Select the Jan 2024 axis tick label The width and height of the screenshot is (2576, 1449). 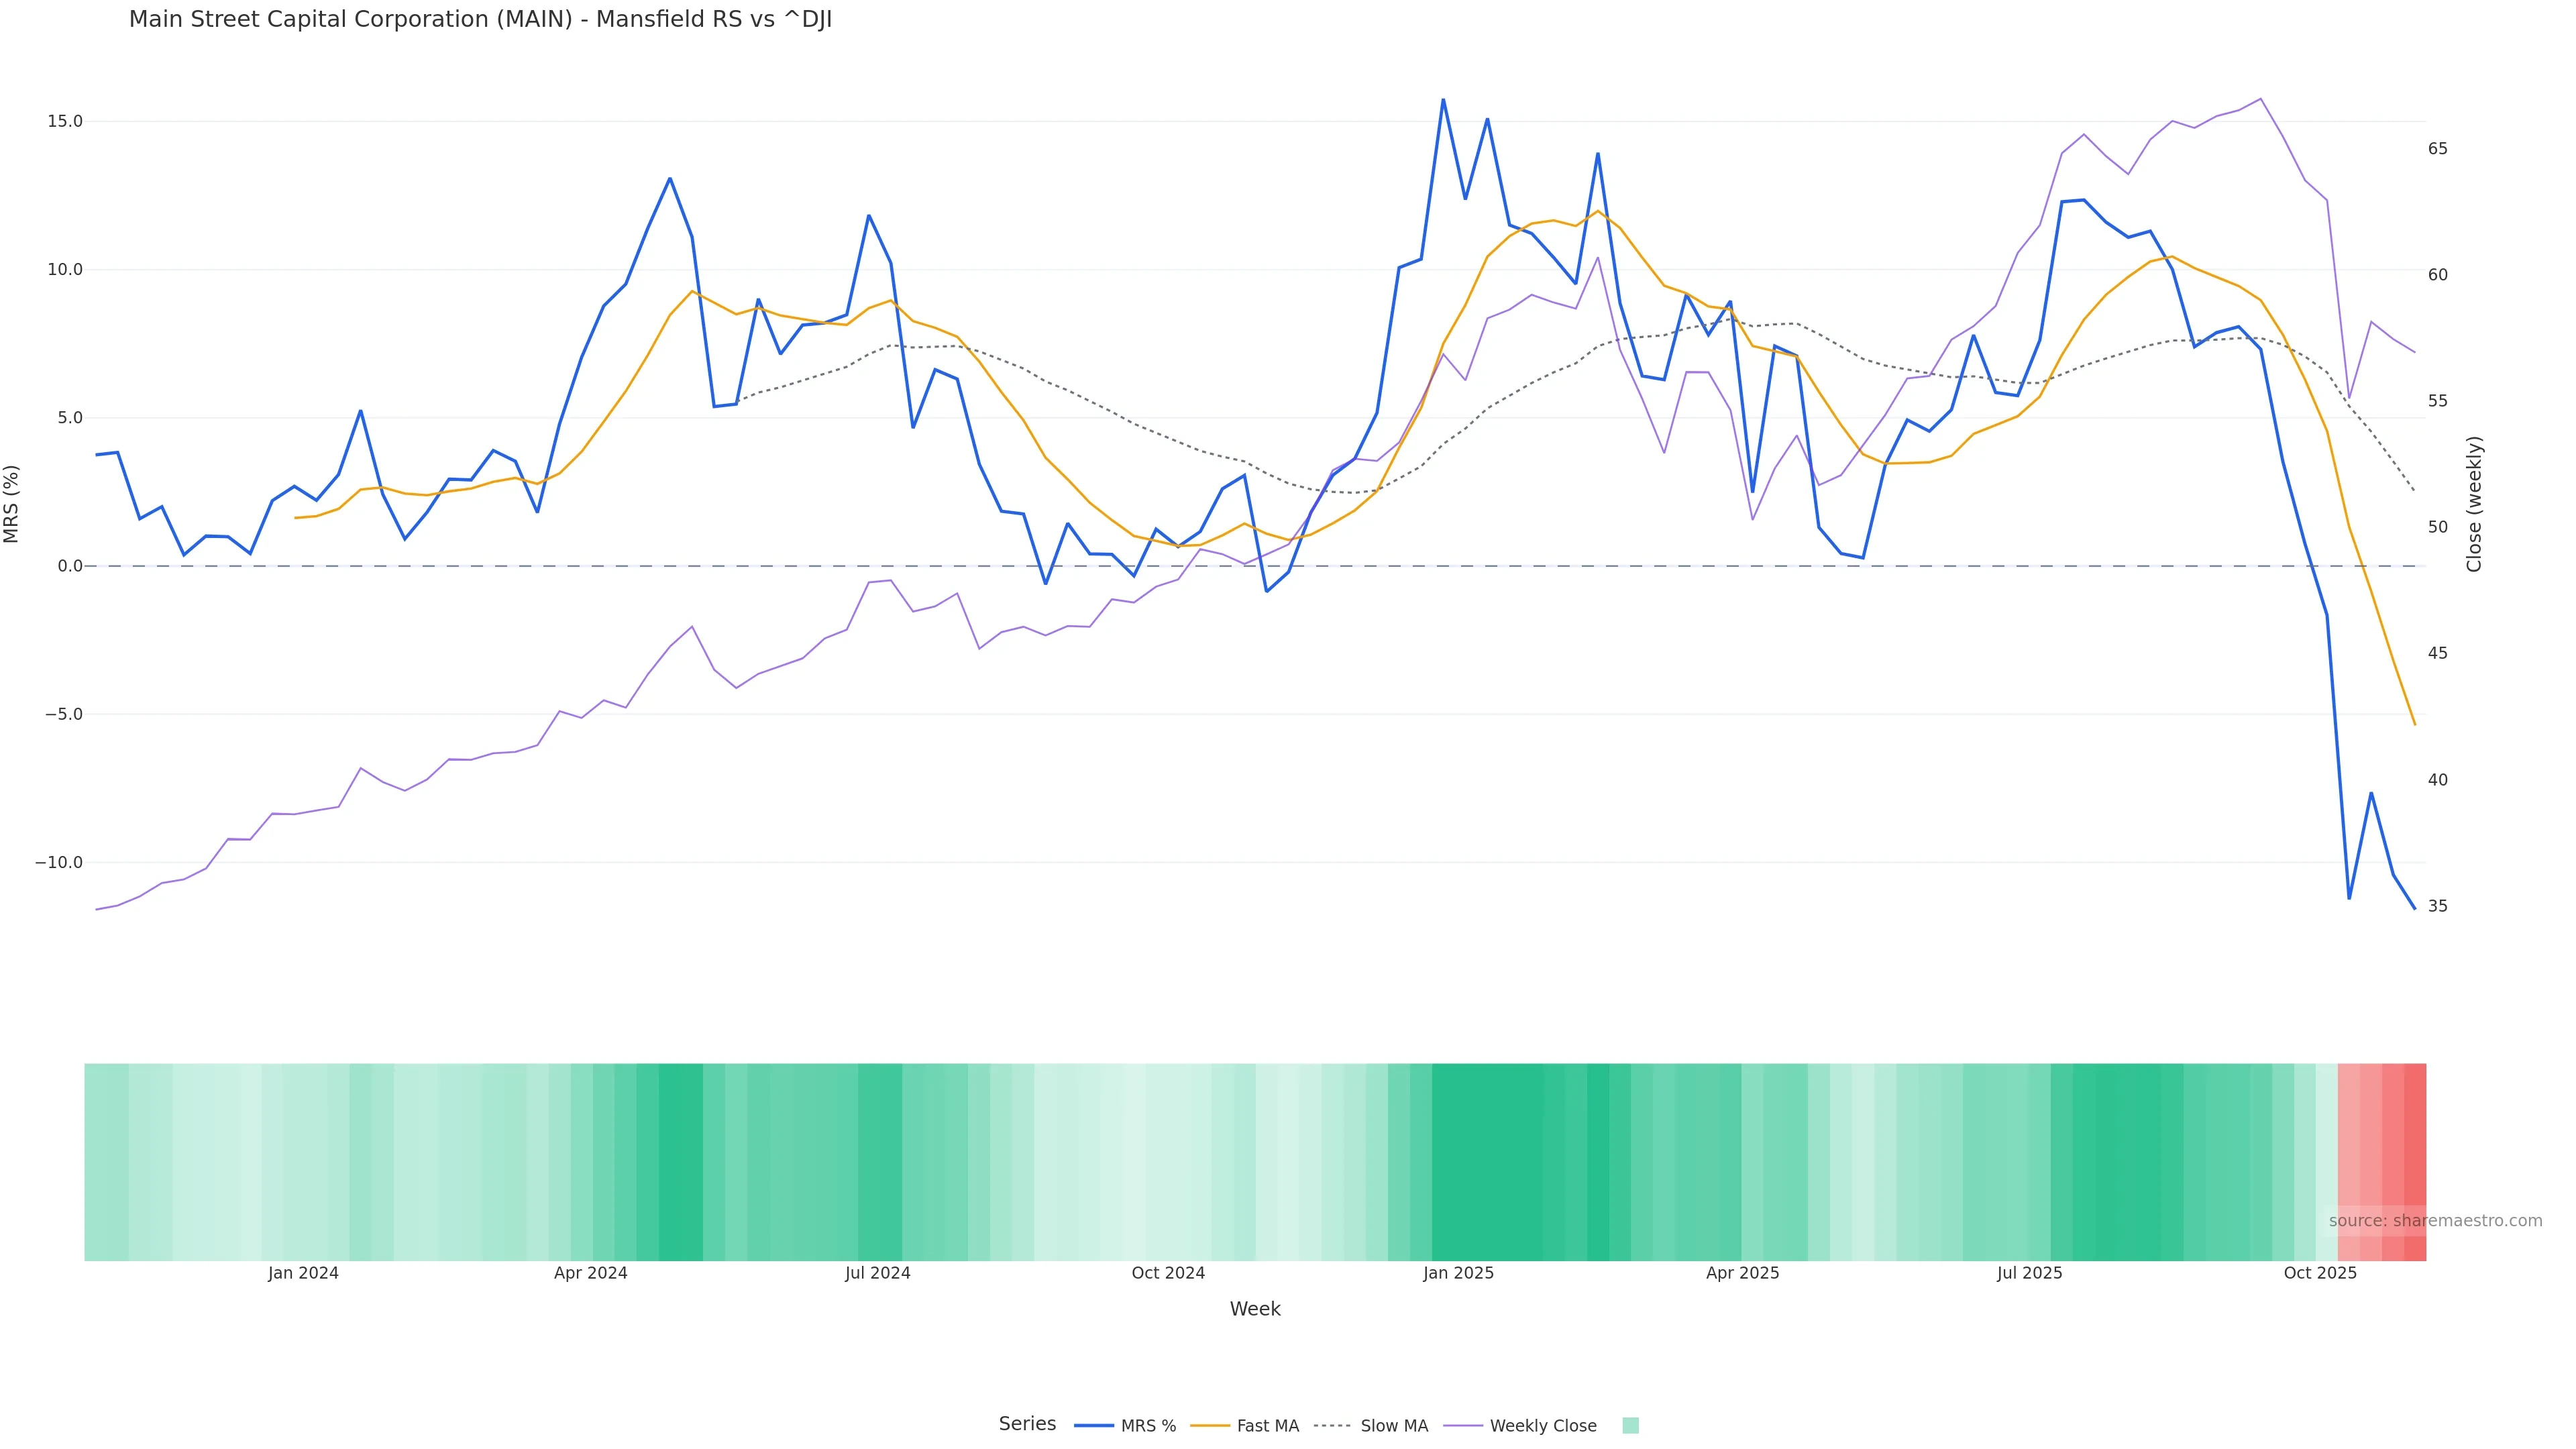(x=303, y=1273)
